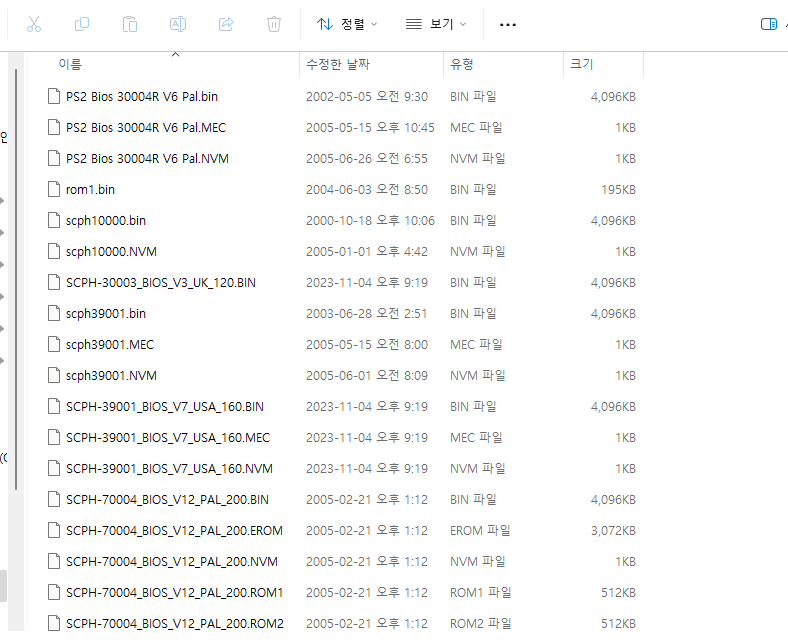The image size is (788, 644).
Task: Click file icon of SCPH-70004_BIOS_V12_PAL_200.ROM2
Action: (x=54, y=623)
